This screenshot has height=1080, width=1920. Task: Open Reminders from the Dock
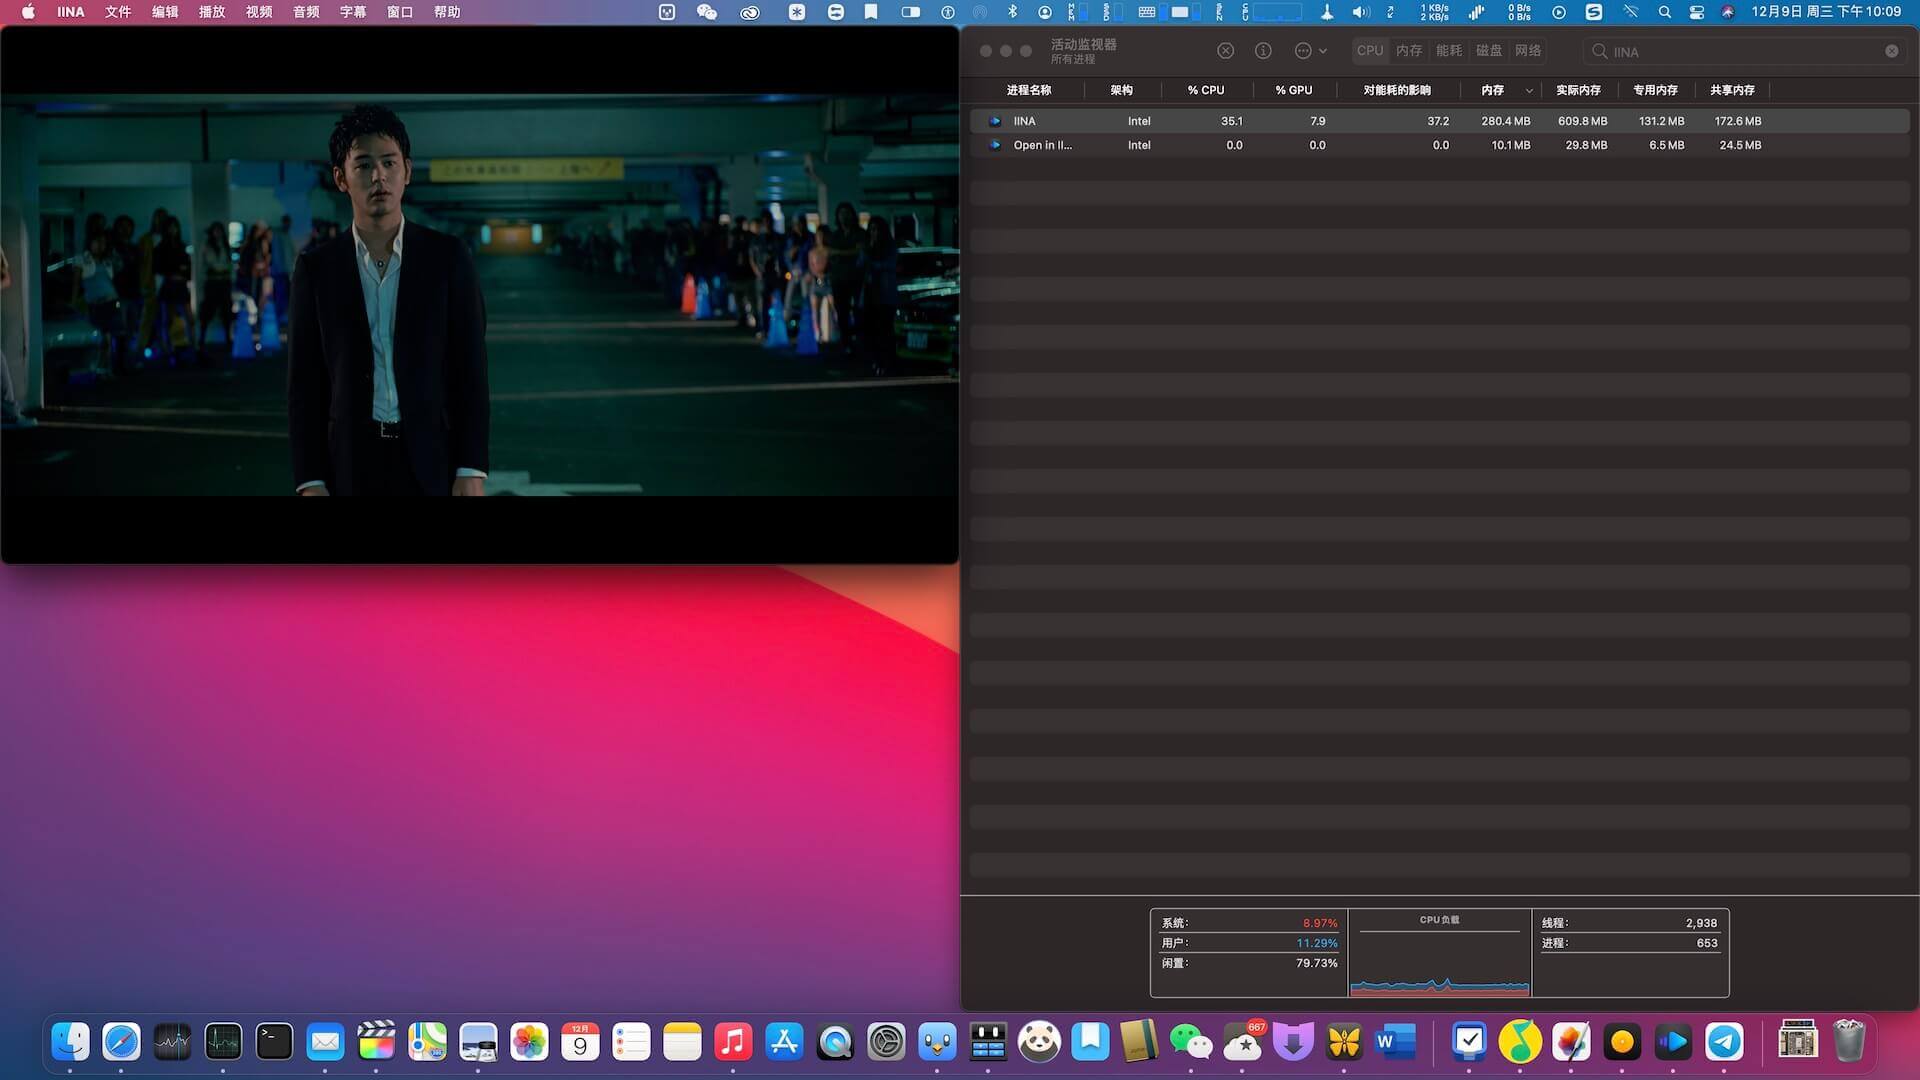pyautogui.click(x=631, y=1042)
